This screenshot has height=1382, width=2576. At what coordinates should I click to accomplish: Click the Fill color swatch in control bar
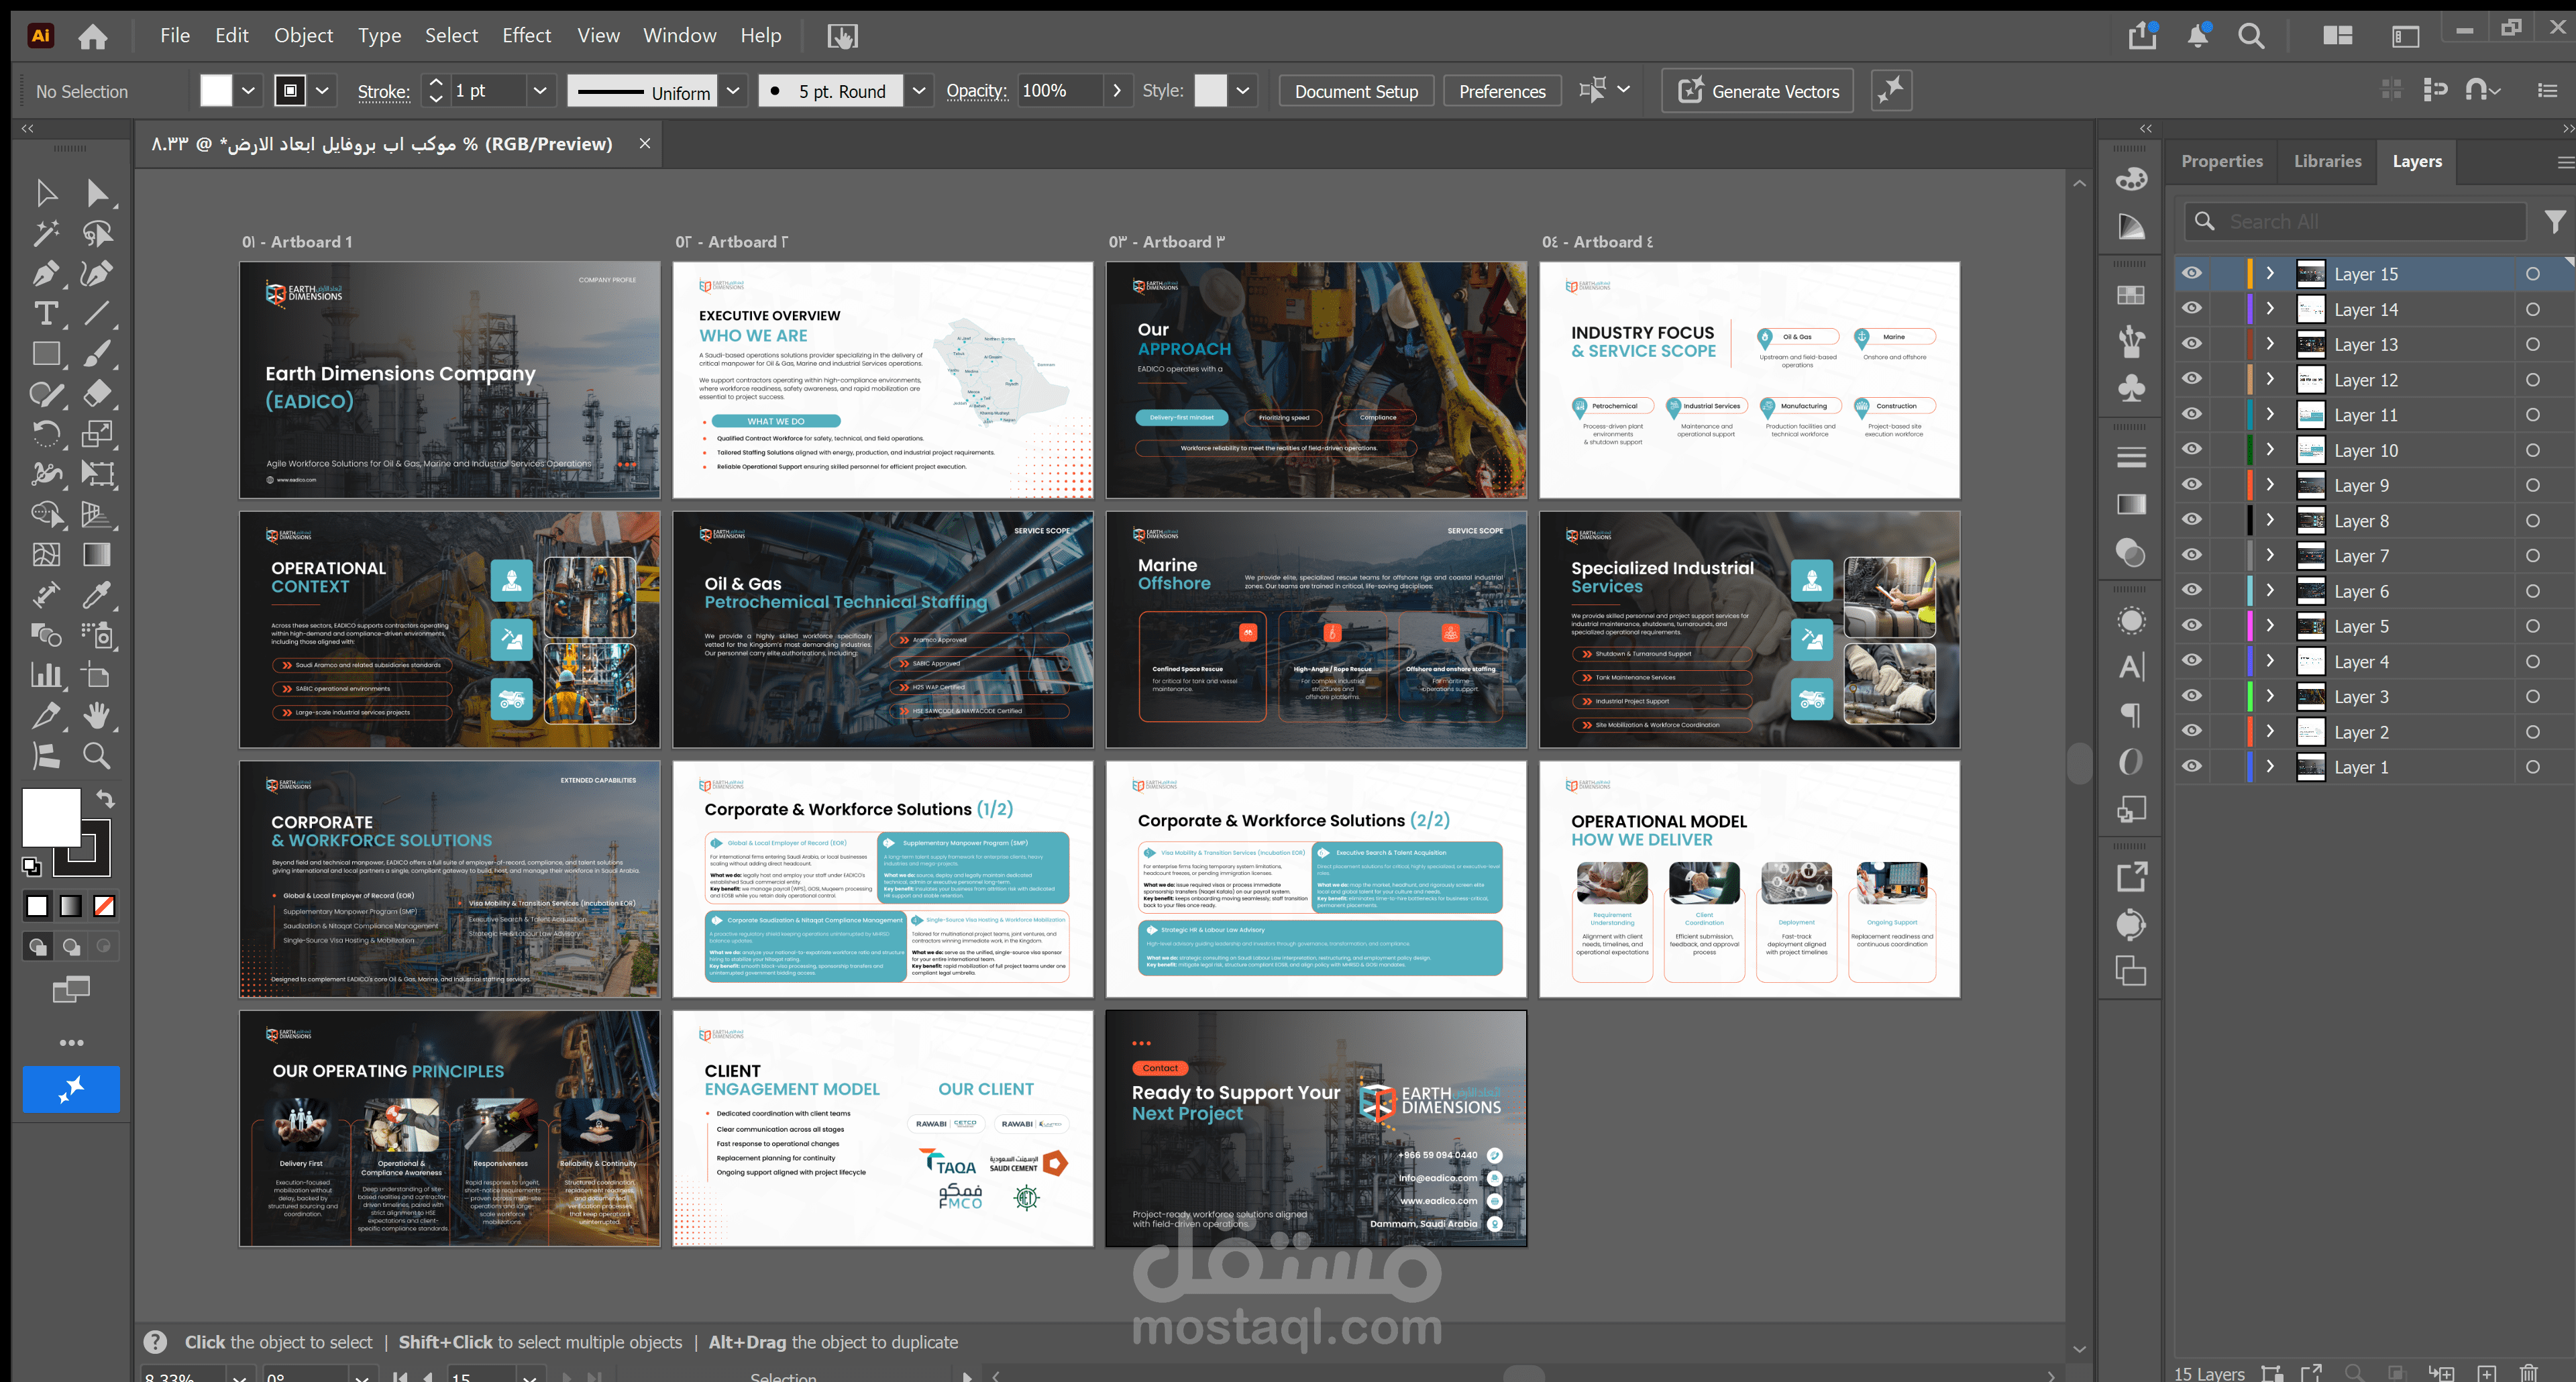pos(215,91)
